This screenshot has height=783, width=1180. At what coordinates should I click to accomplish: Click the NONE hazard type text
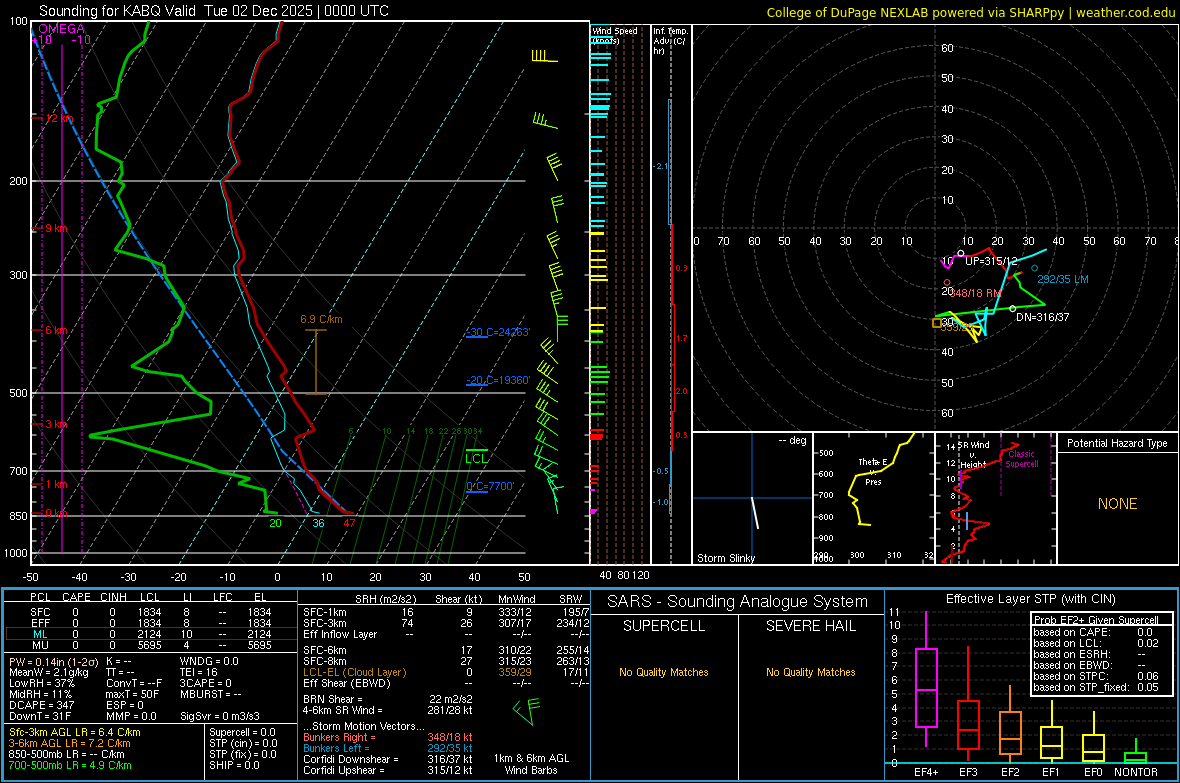click(1117, 504)
